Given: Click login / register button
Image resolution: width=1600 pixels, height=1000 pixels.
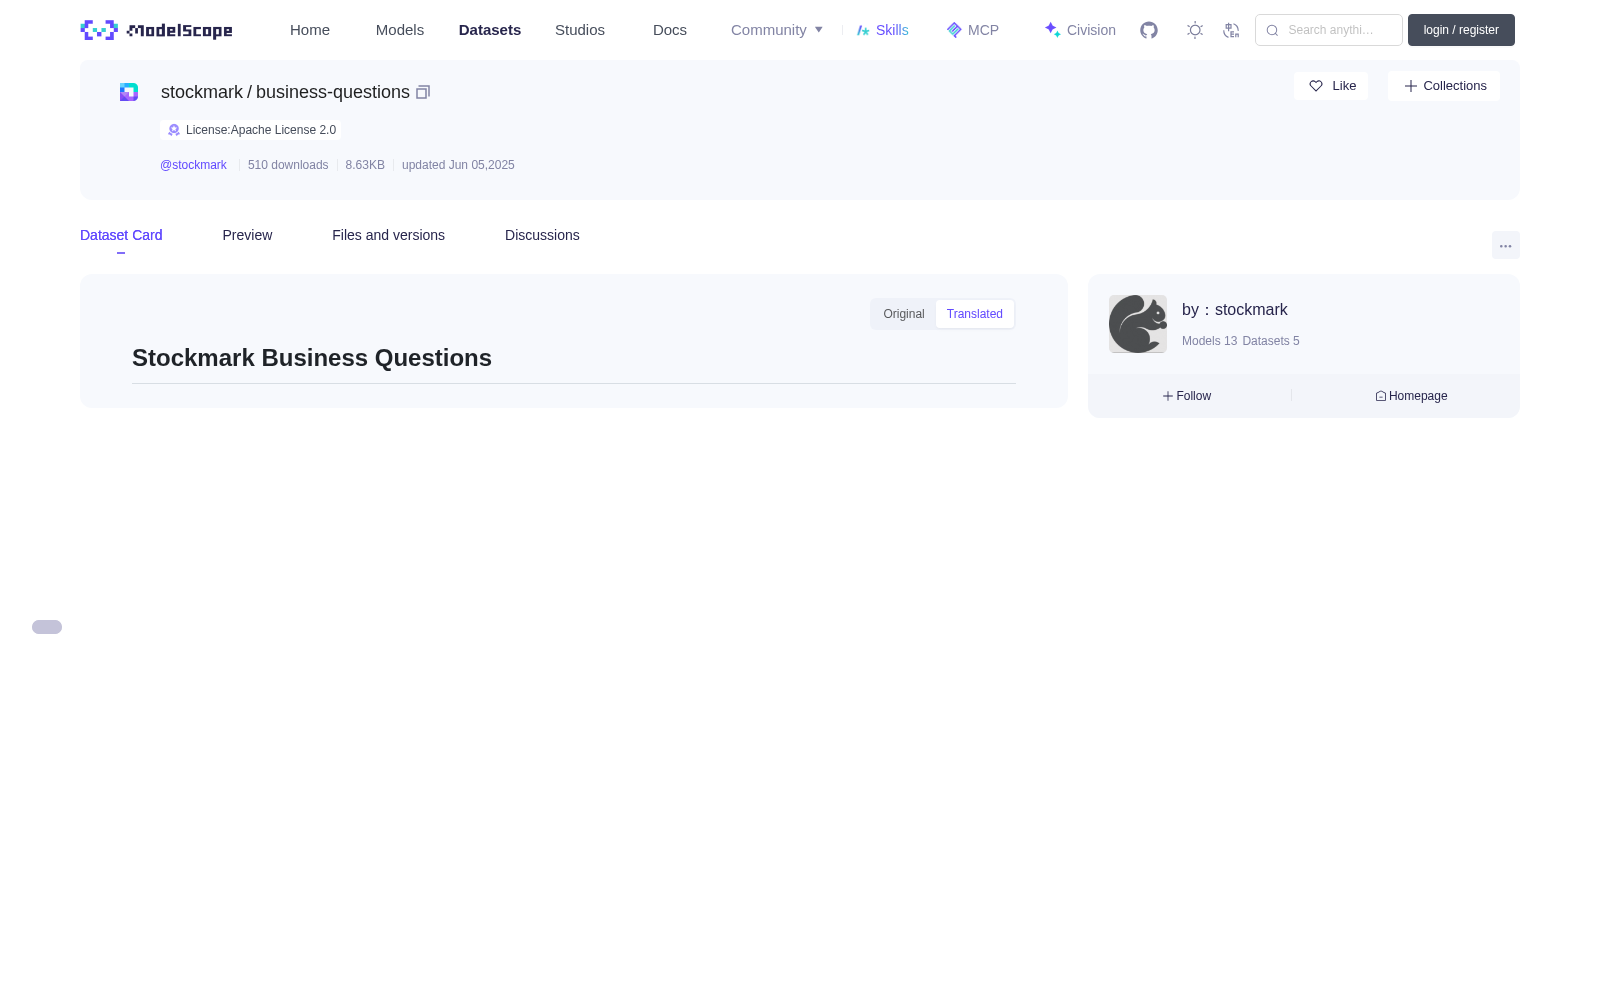Looking at the screenshot, I should click(1461, 30).
